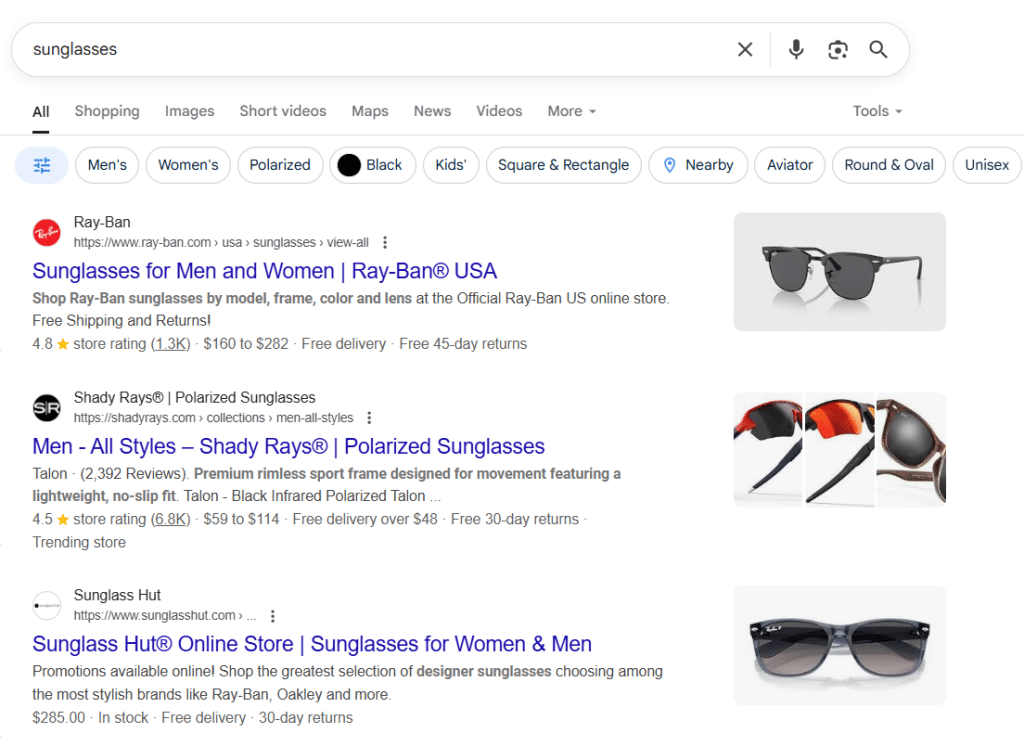Switch to the Maps tab

click(370, 111)
